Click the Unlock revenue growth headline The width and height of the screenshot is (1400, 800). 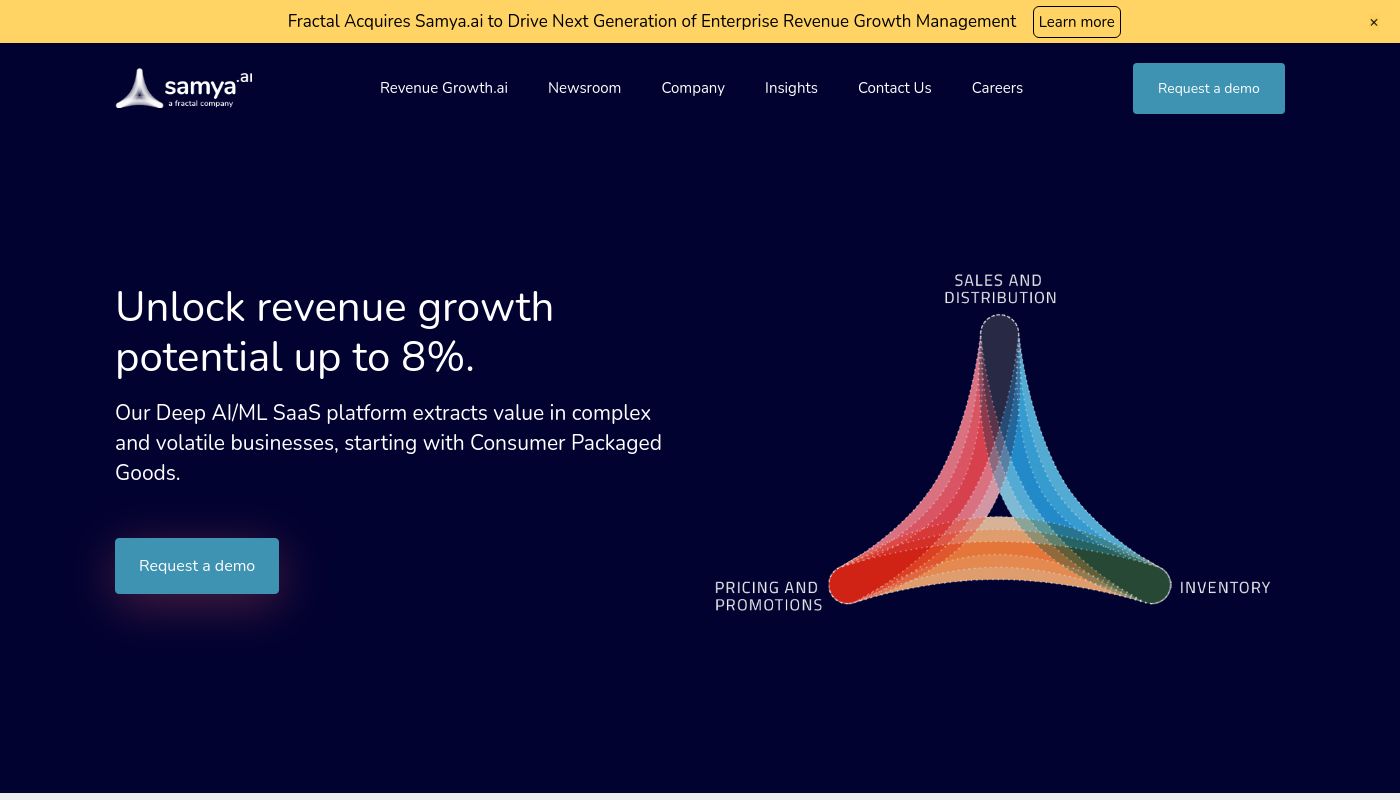coord(334,332)
